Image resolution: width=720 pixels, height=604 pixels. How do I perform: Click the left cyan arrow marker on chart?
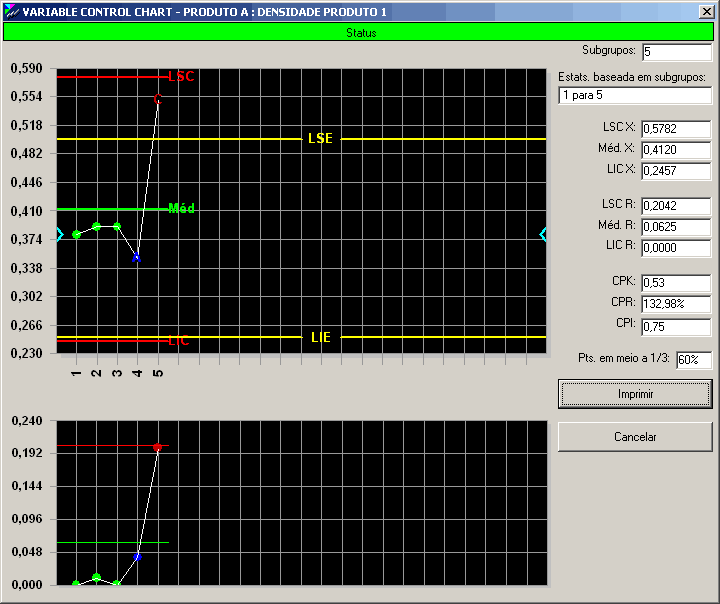pos(60,235)
